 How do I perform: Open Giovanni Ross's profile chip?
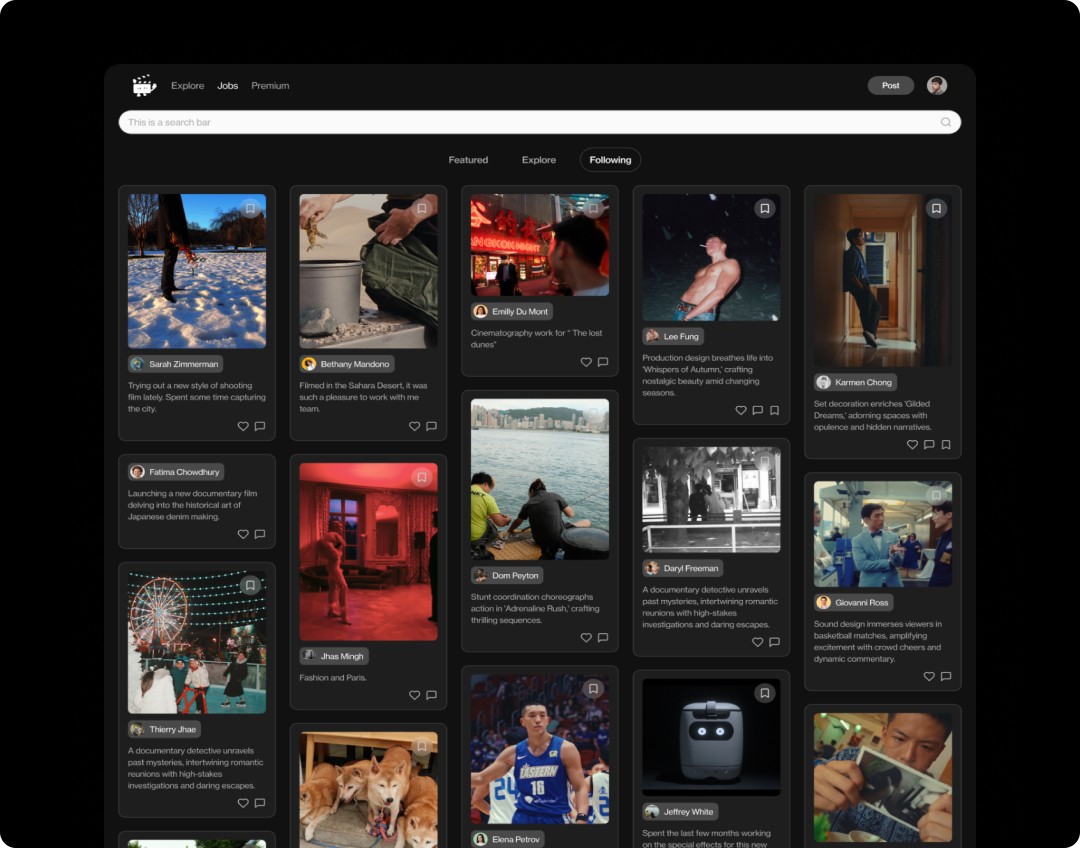(853, 603)
